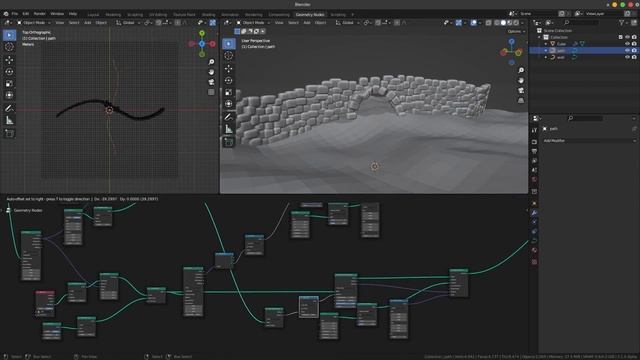Enable solid viewport shading in perspective viewport
Screen dimensions: 640x360
click(x=503, y=23)
